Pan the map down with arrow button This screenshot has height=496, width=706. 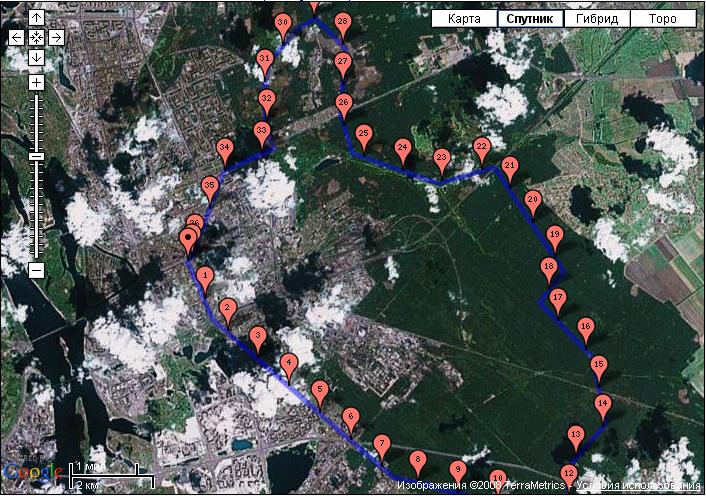(x=36, y=57)
